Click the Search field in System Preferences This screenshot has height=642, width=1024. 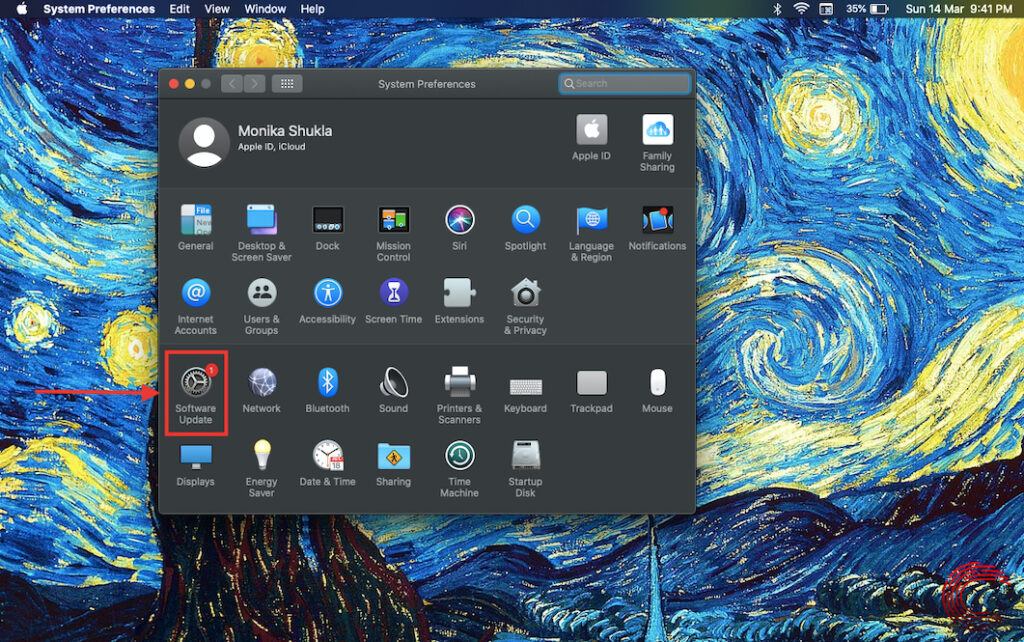(x=624, y=84)
